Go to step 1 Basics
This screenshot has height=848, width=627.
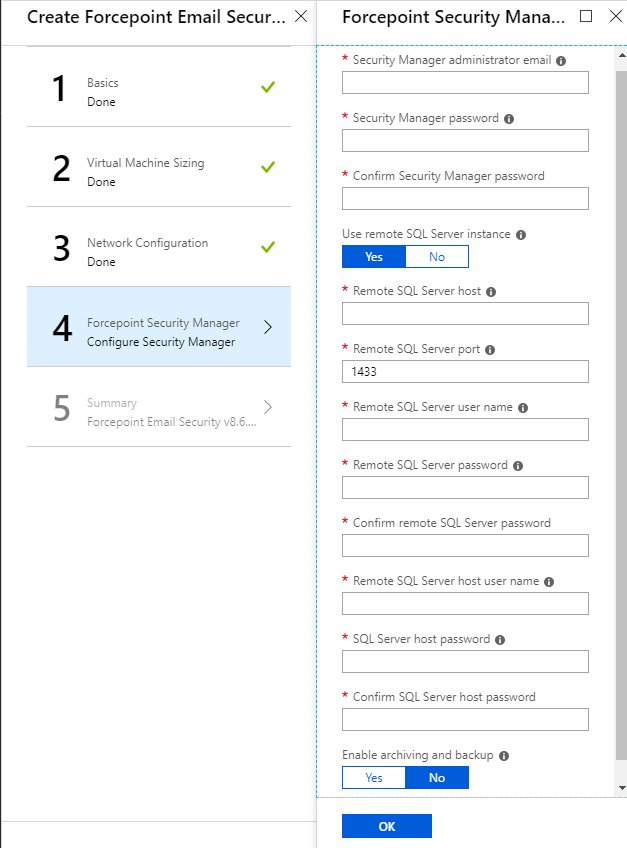[x=159, y=87]
